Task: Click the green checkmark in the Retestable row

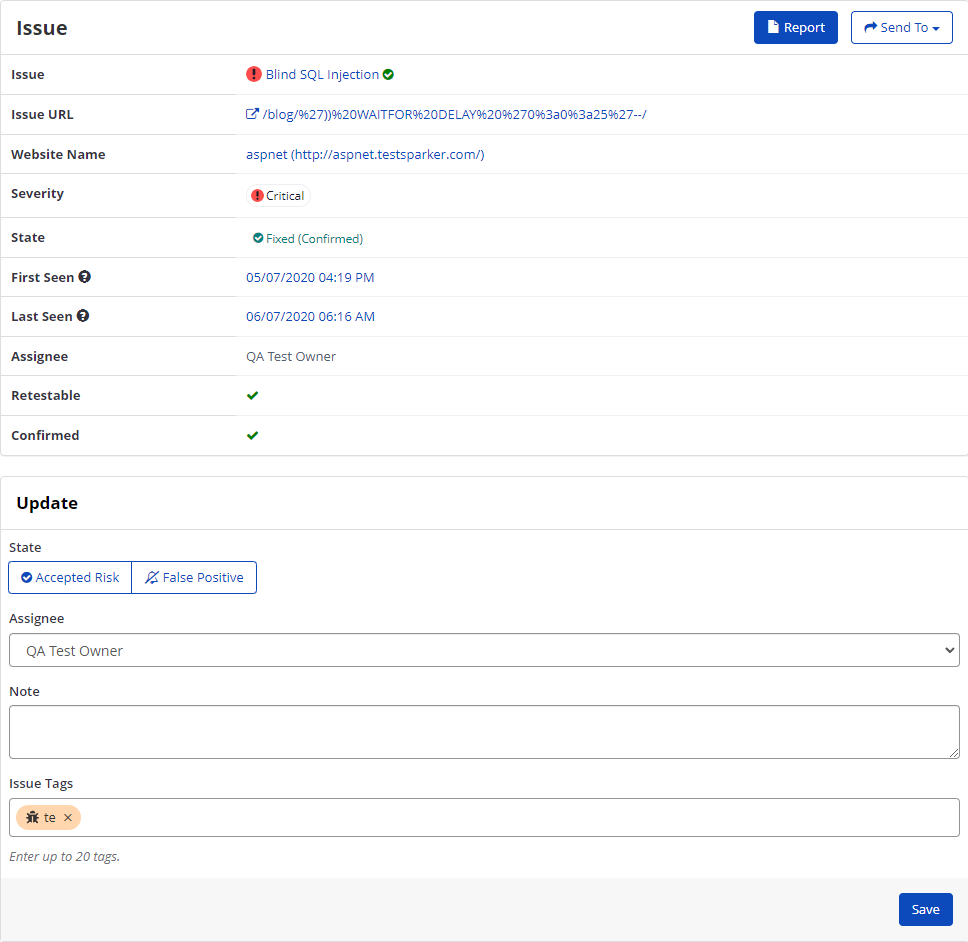Action: (x=253, y=395)
